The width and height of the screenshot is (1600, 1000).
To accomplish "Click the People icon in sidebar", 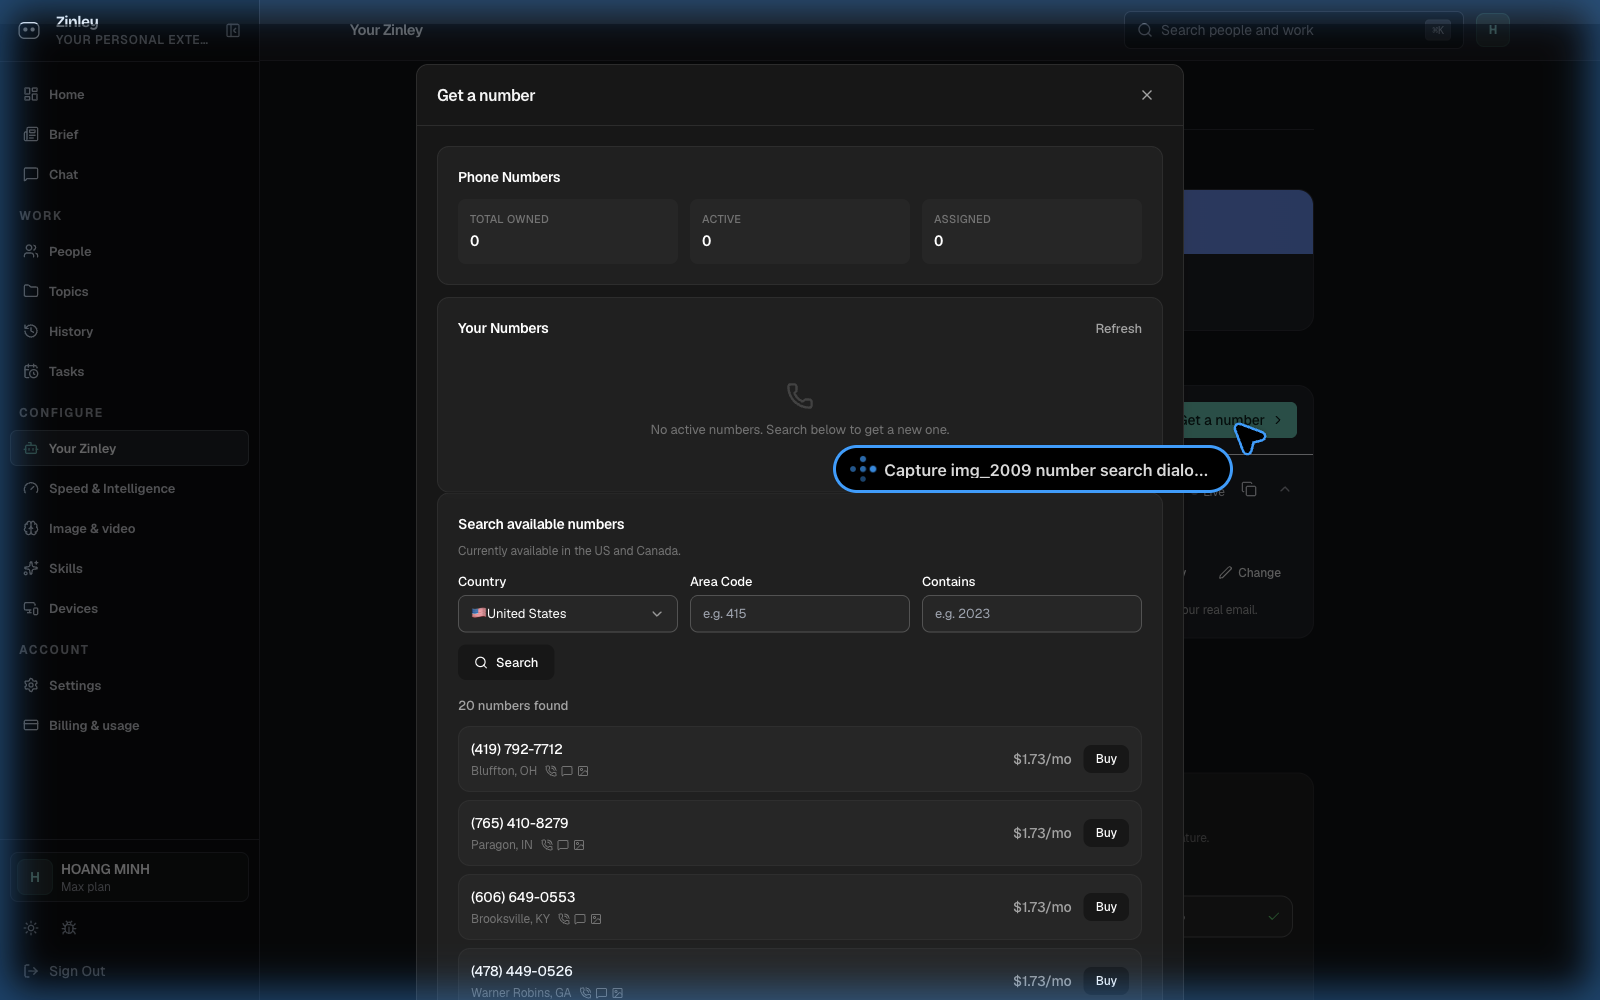I will click(31, 251).
